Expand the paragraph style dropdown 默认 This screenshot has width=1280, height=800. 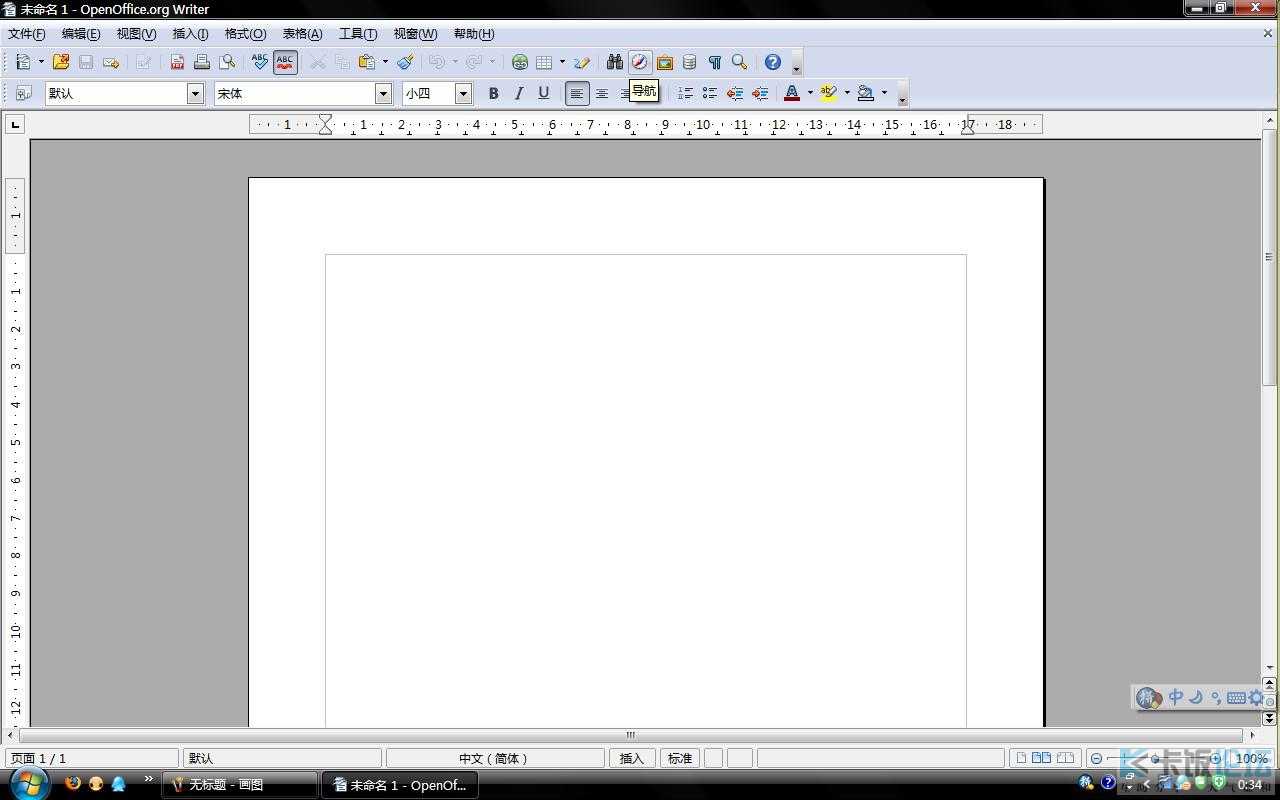[x=195, y=93]
